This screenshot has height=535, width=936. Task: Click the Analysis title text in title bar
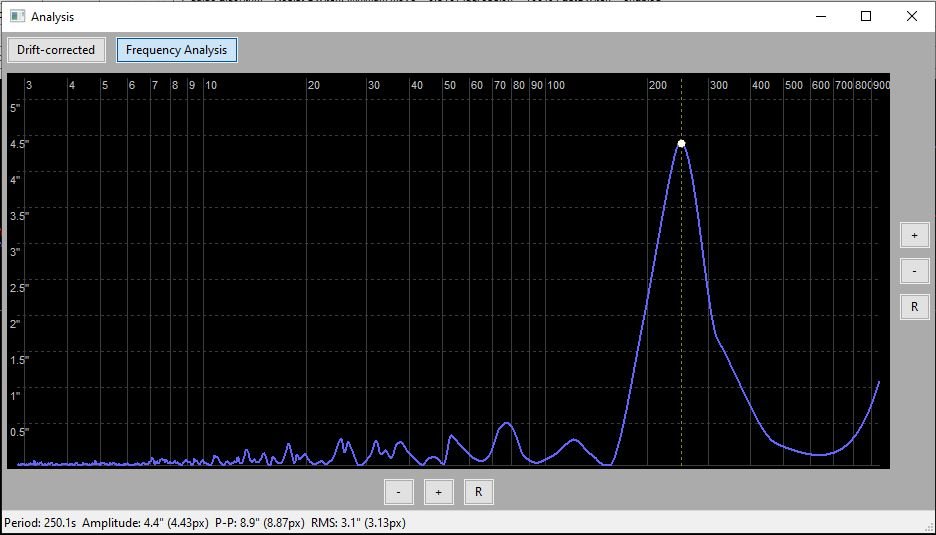click(52, 17)
